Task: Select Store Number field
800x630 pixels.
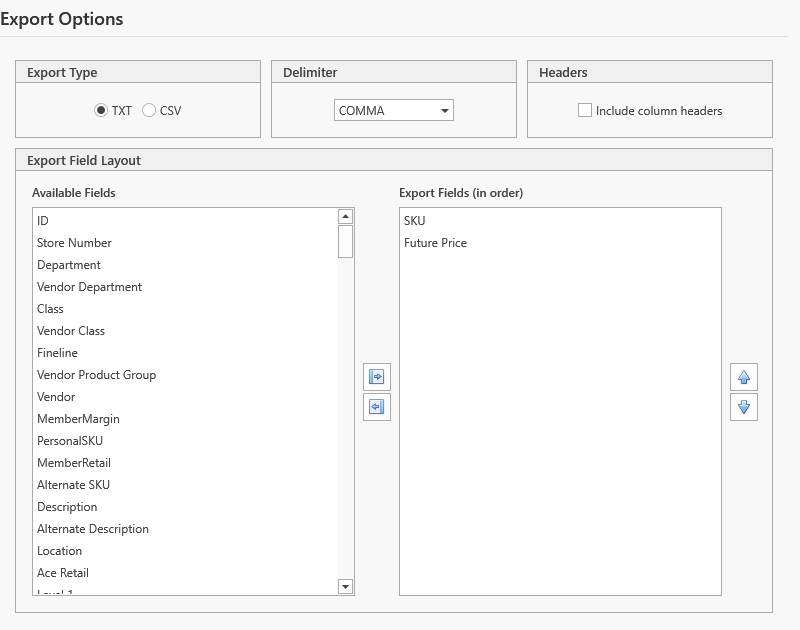Action: (184, 243)
